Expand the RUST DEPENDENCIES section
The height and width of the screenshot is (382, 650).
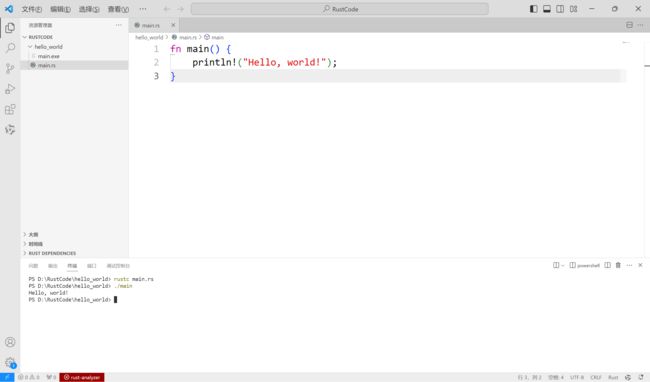tap(75, 253)
